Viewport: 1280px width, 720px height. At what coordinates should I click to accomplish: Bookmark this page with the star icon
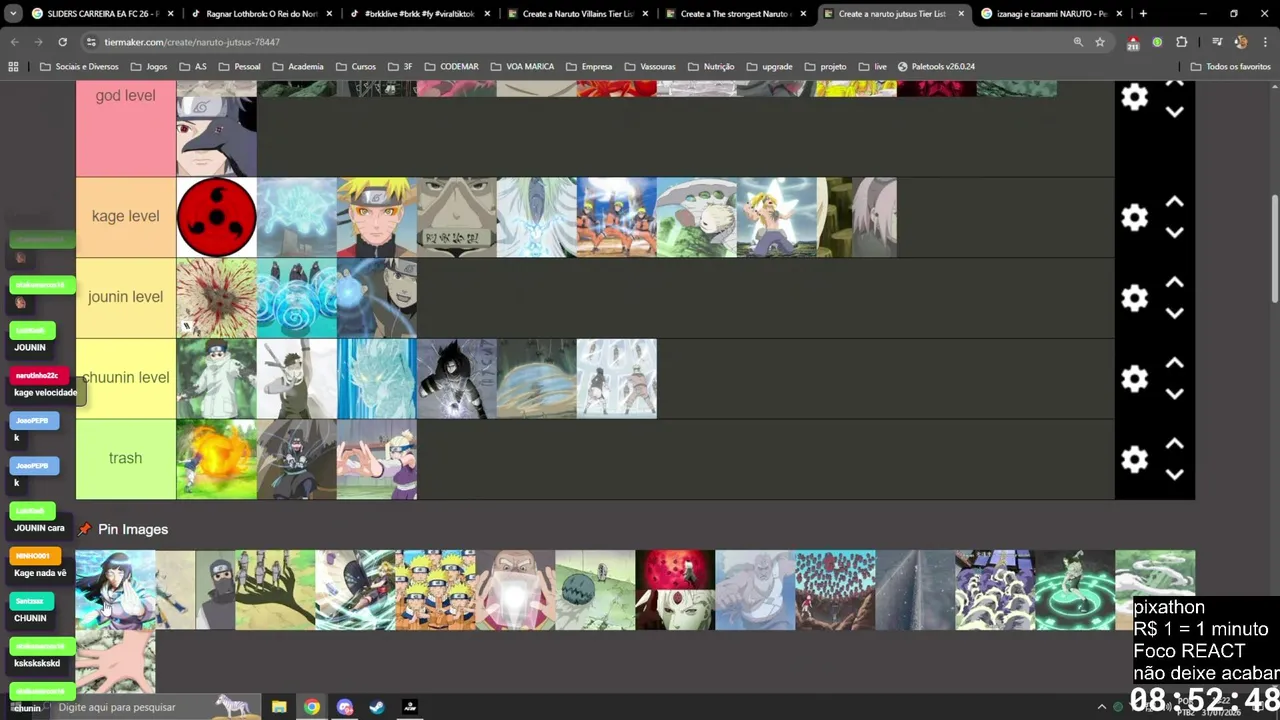1100,42
